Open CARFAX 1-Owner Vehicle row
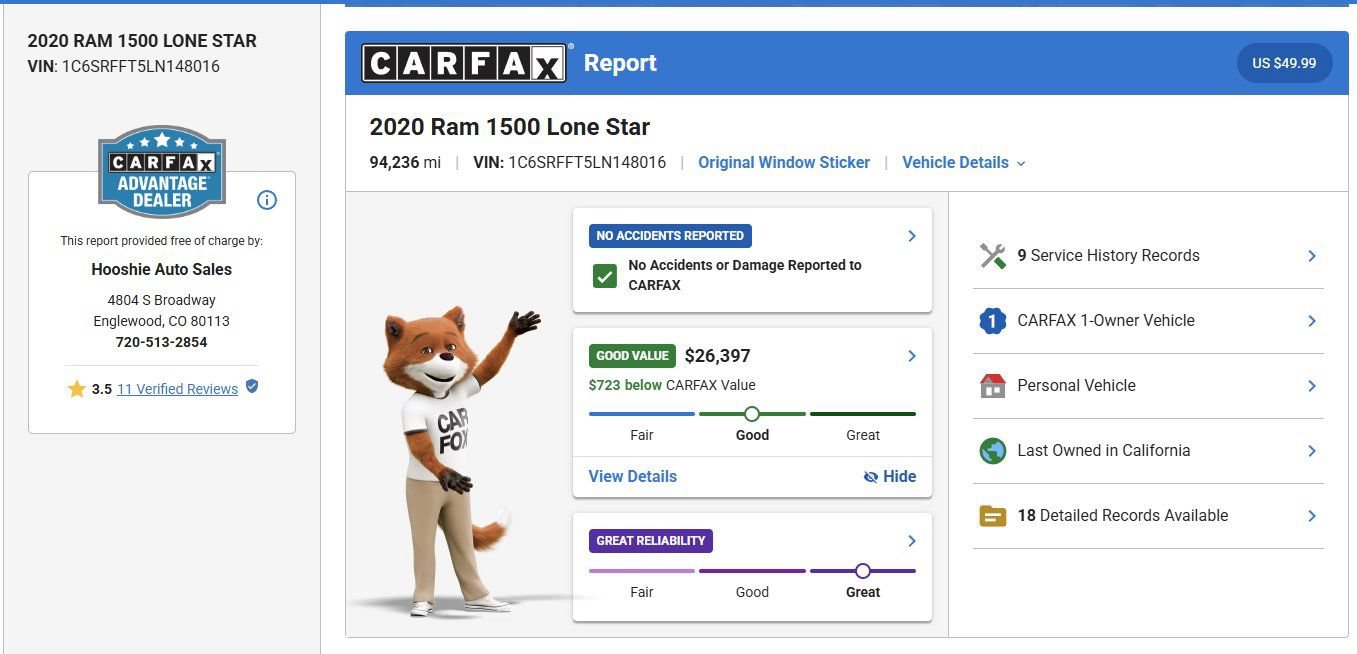The width and height of the screenshot is (1357, 654). pos(1148,321)
